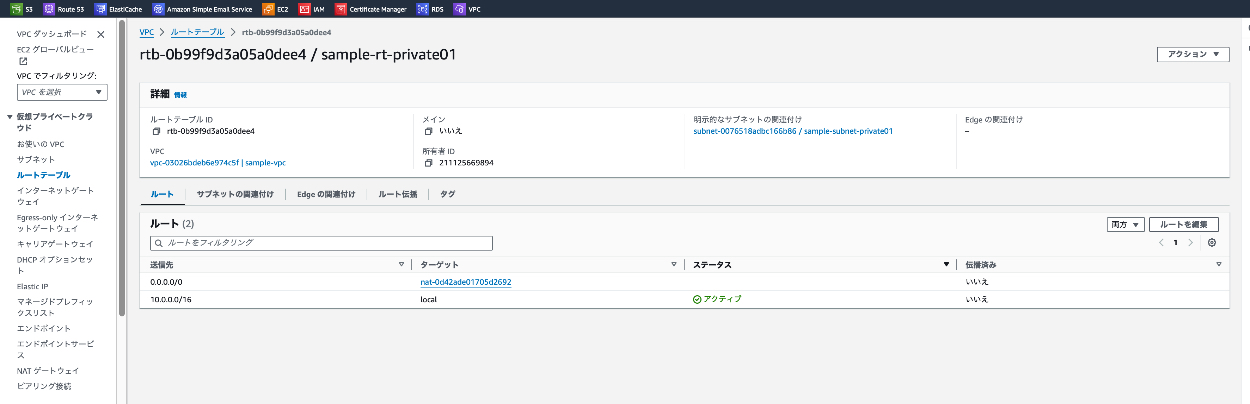
Task: Collapse the 仮想プライベートクラウド section
Action: [x=10, y=117]
